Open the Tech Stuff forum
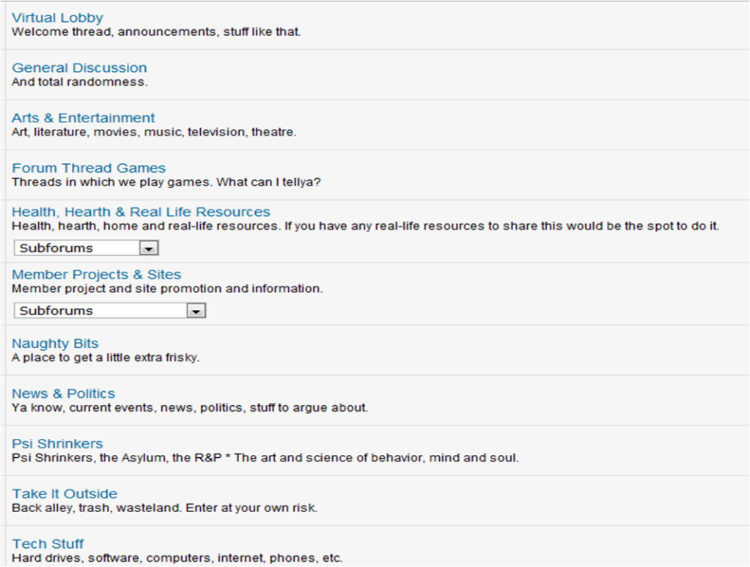Image resolution: width=750 pixels, height=567 pixels. [48, 544]
